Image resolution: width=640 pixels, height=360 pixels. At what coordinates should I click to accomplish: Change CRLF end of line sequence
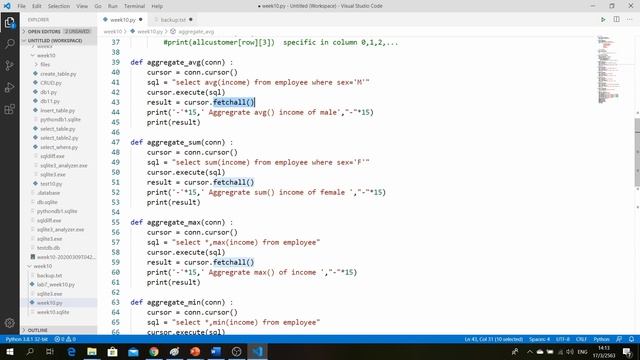tap(581, 339)
